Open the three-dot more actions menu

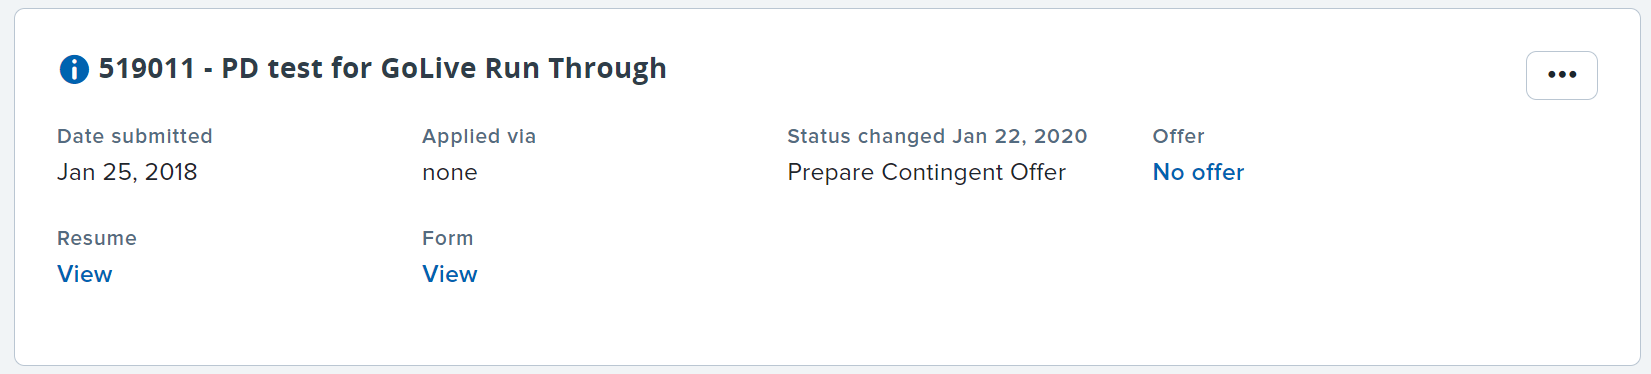[1561, 75]
